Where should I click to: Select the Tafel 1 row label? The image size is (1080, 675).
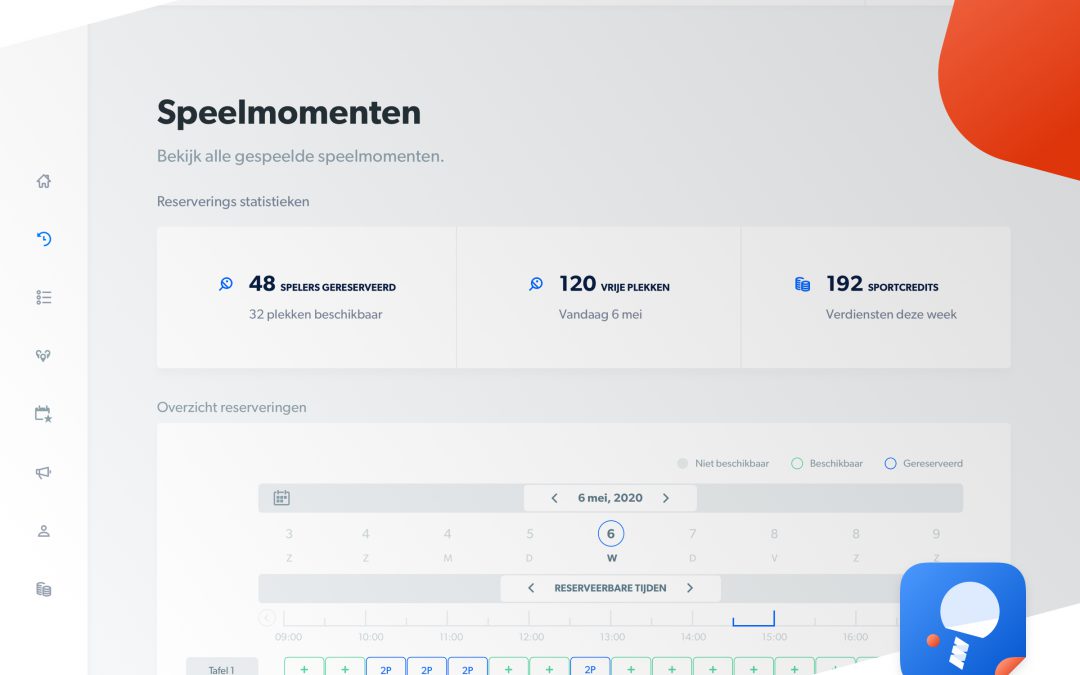pyautogui.click(x=222, y=668)
